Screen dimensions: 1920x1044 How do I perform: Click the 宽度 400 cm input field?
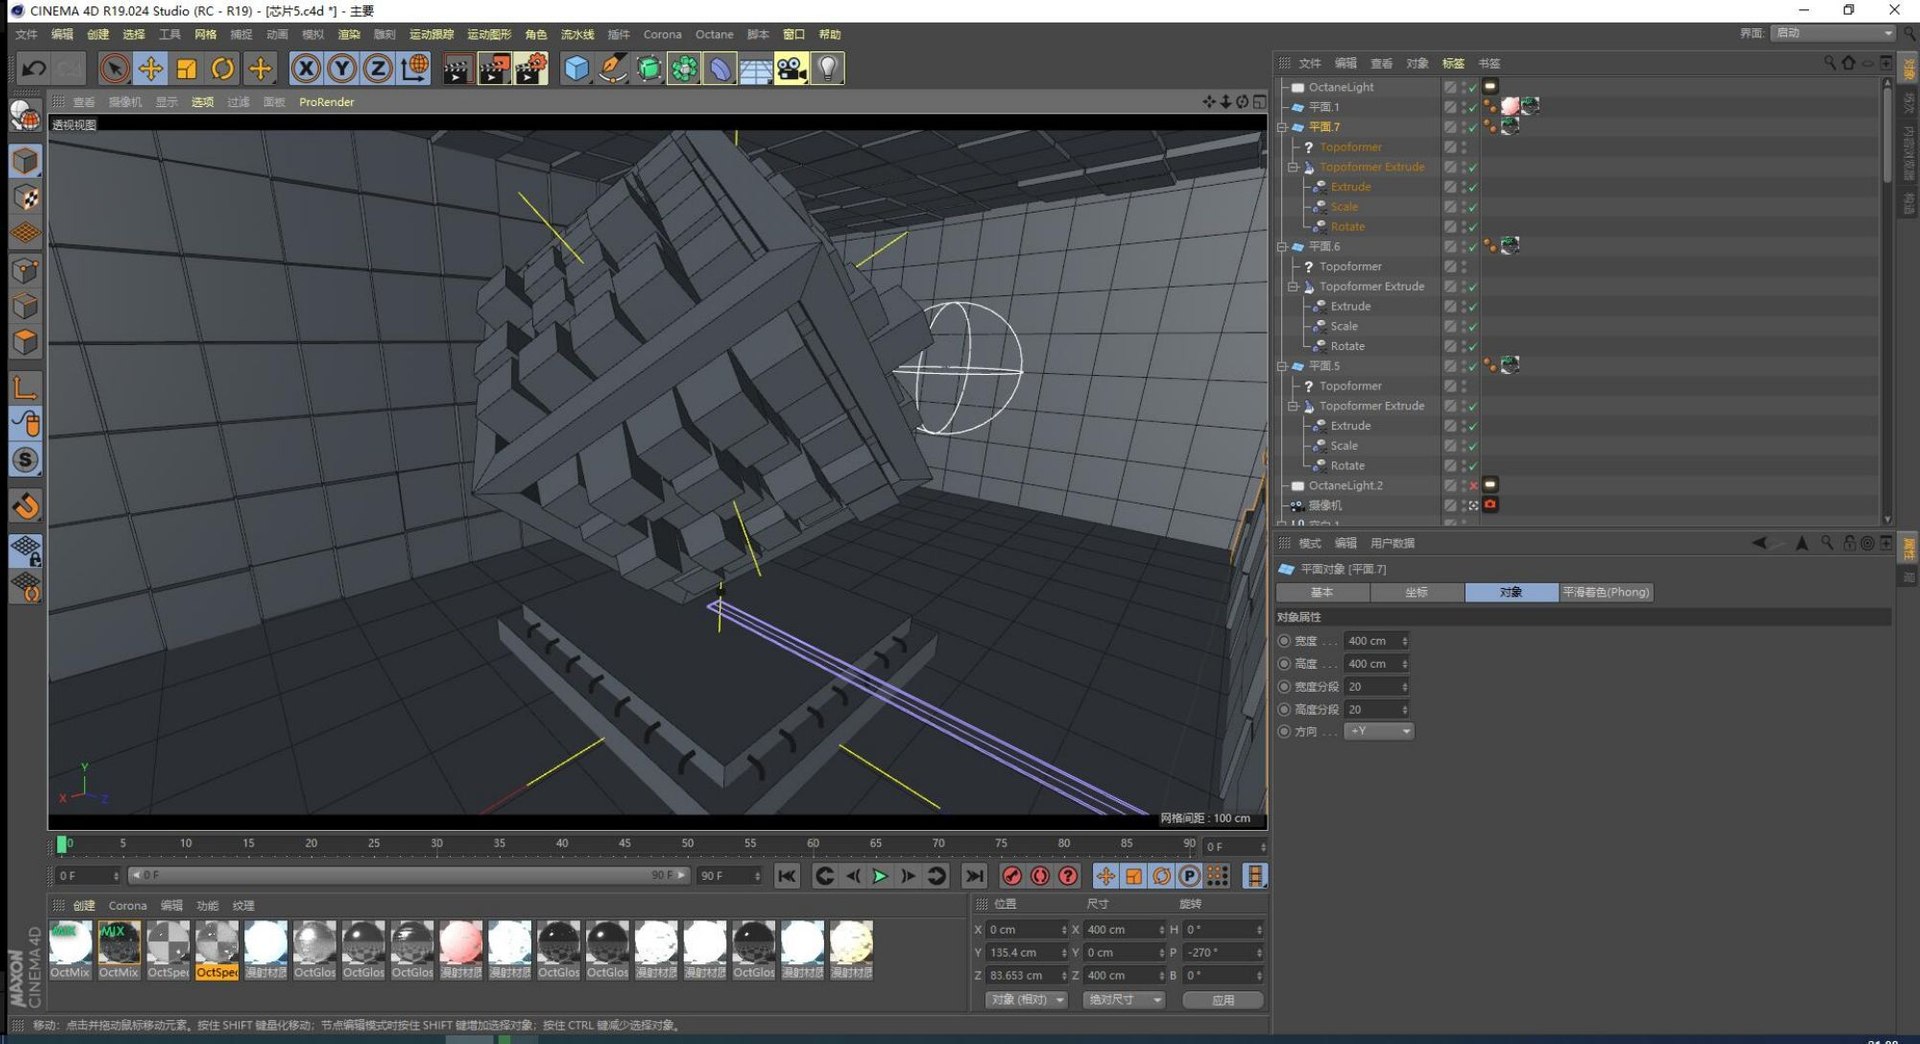coord(1371,641)
